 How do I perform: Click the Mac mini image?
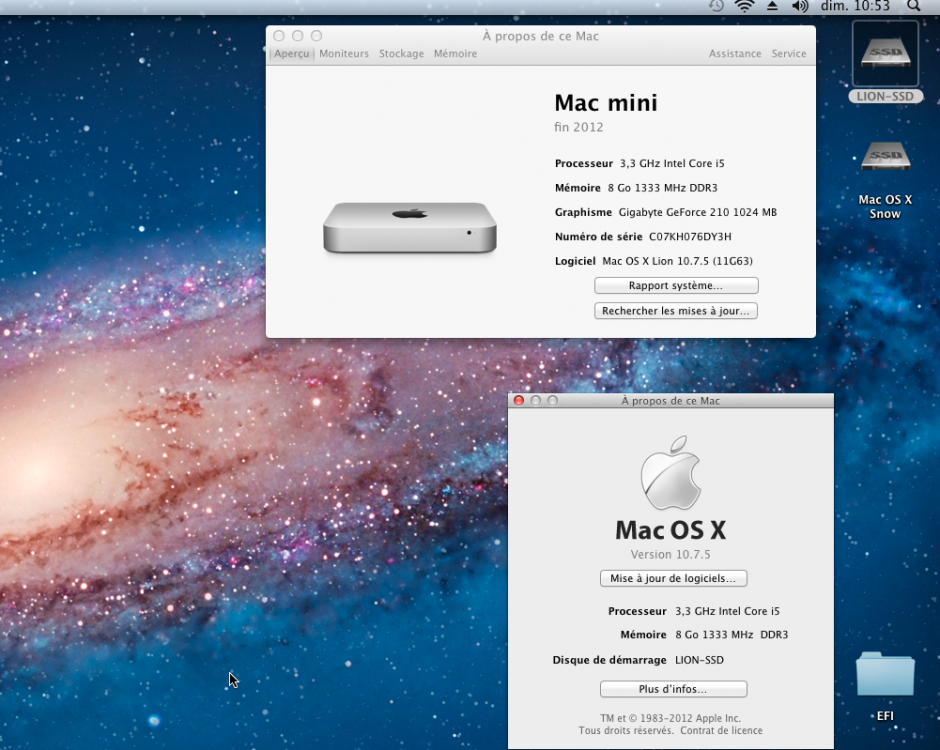(x=410, y=227)
